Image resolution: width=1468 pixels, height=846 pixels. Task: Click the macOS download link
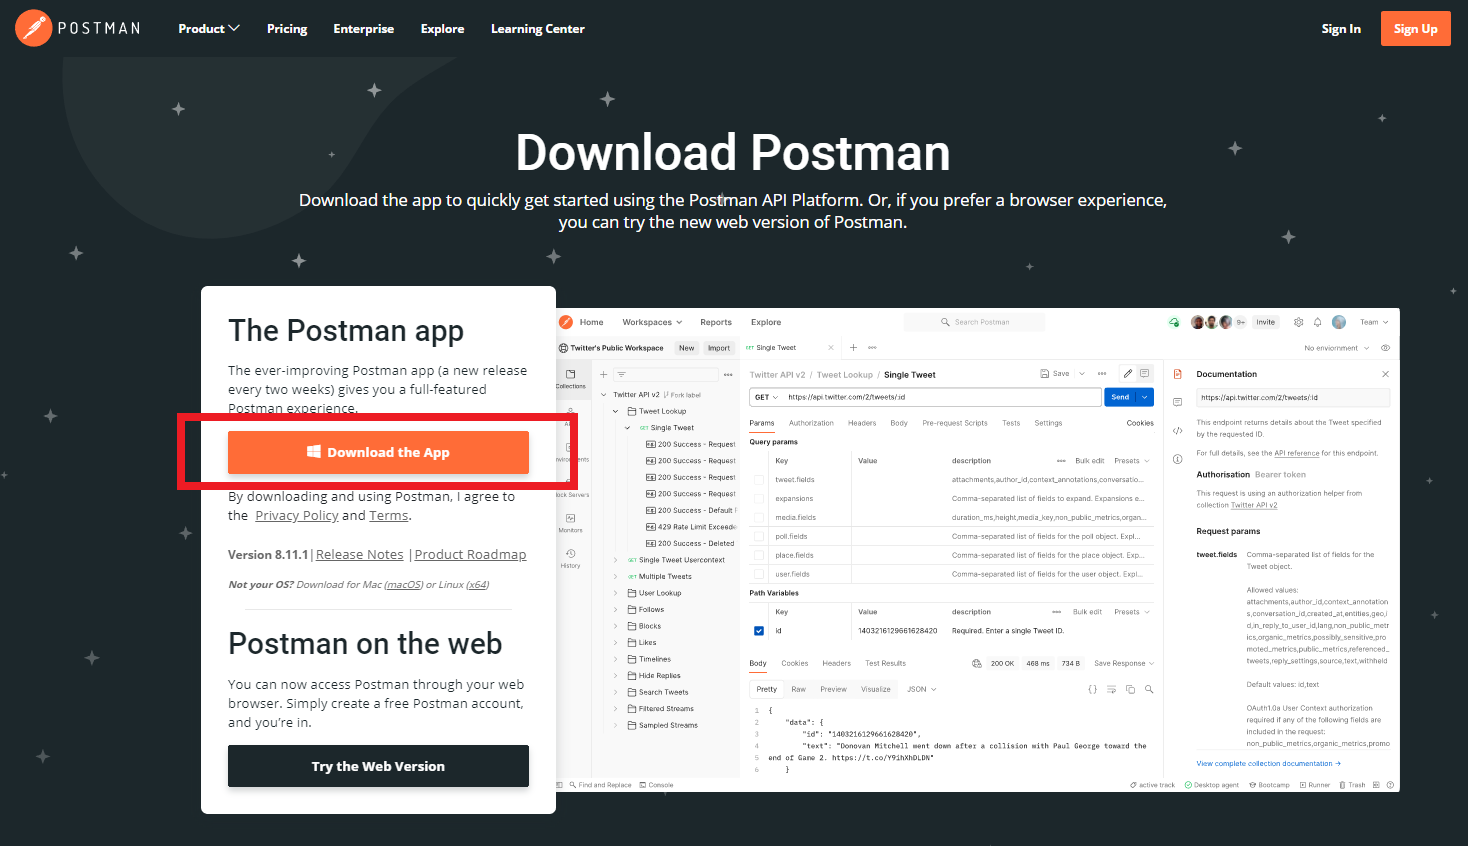pyautogui.click(x=404, y=585)
